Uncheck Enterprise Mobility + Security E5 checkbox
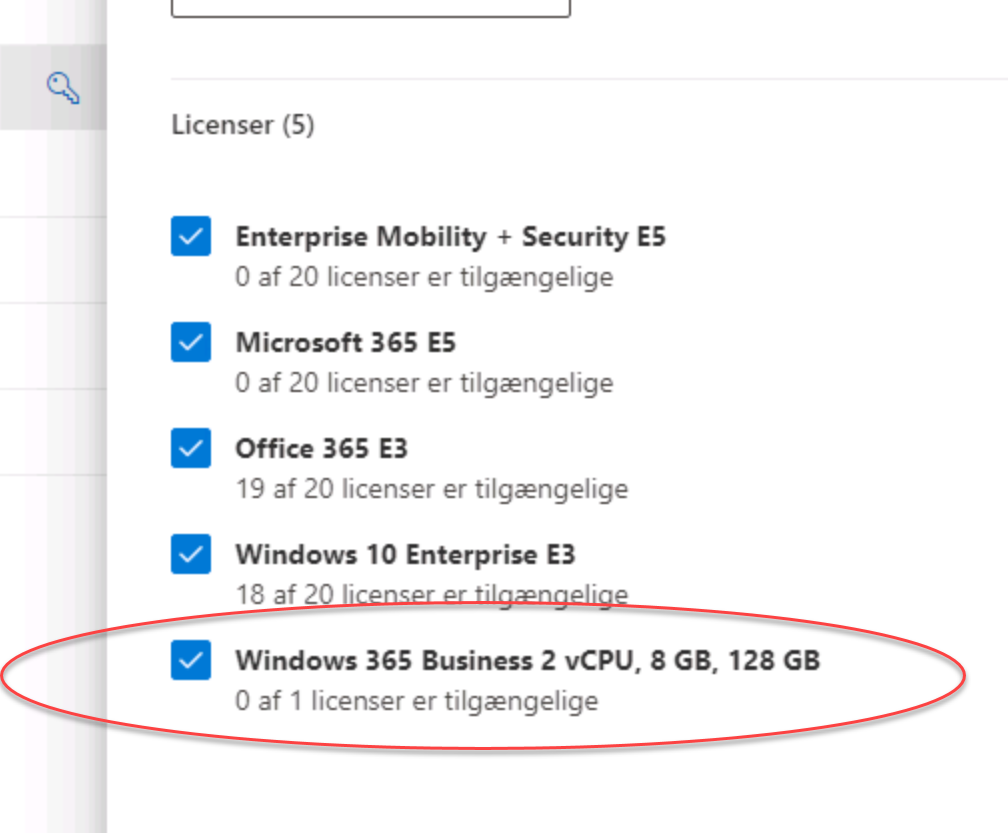 click(x=191, y=236)
